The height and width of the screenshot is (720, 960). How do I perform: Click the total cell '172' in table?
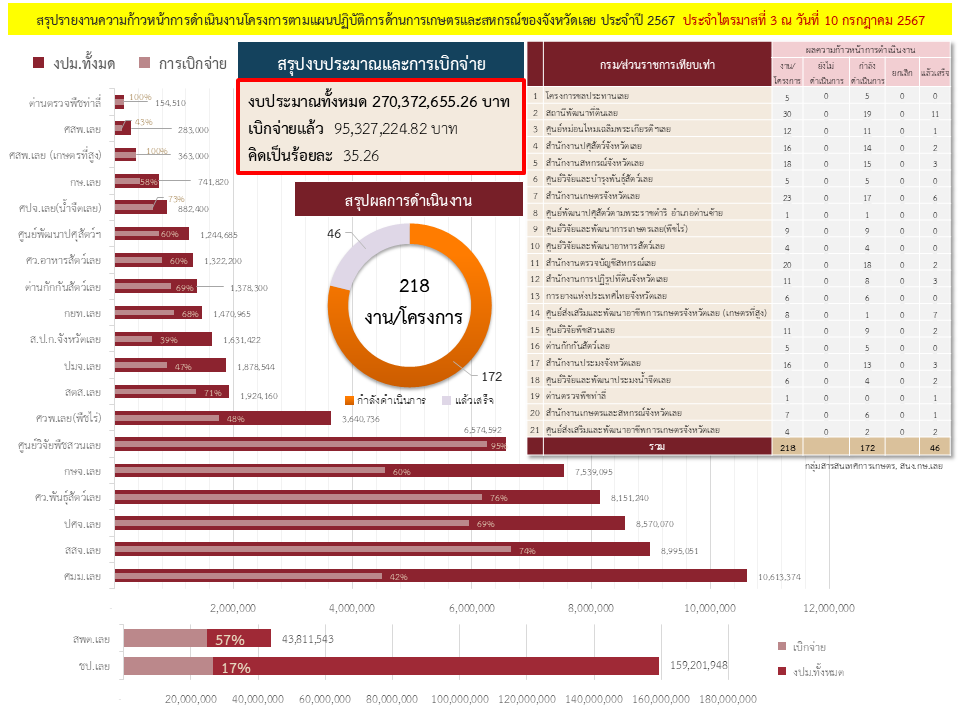coord(867,448)
